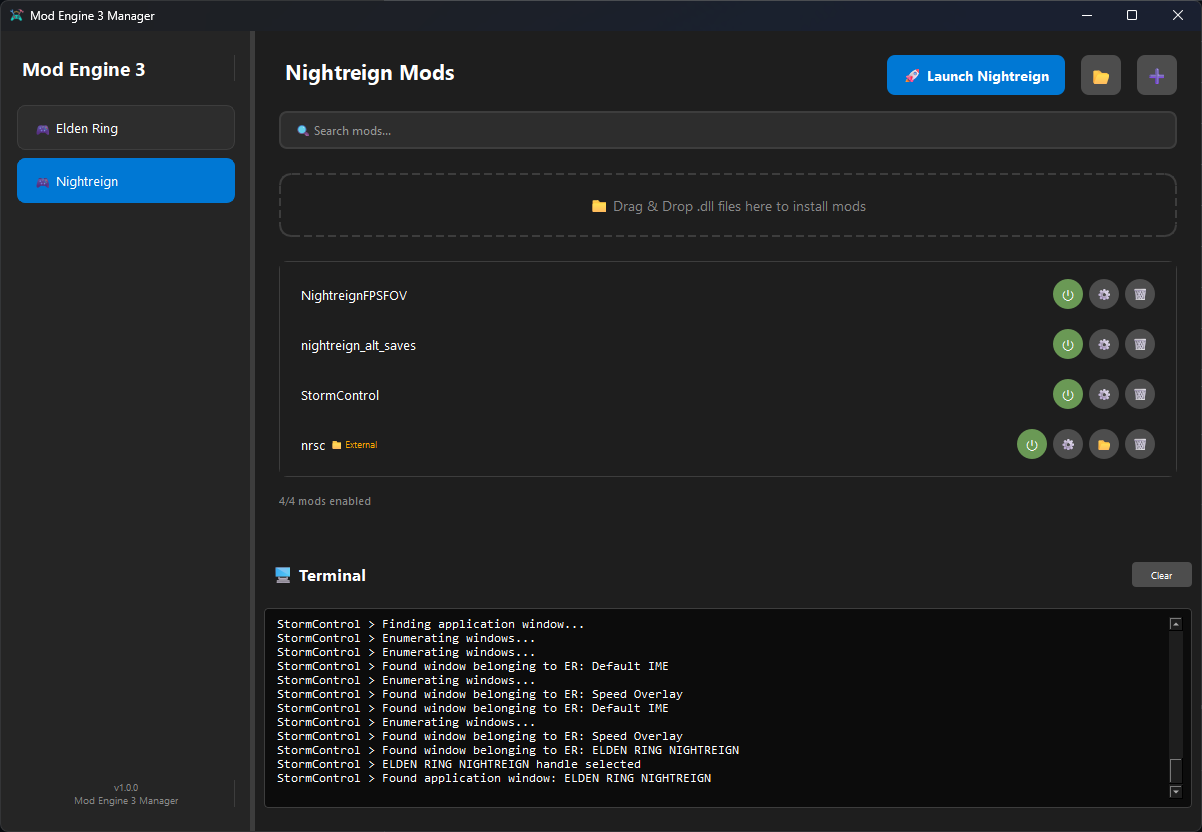Image resolution: width=1202 pixels, height=832 pixels.
Task: Delete the NightreignFPSFOV mod
Action: (1140, 295)
